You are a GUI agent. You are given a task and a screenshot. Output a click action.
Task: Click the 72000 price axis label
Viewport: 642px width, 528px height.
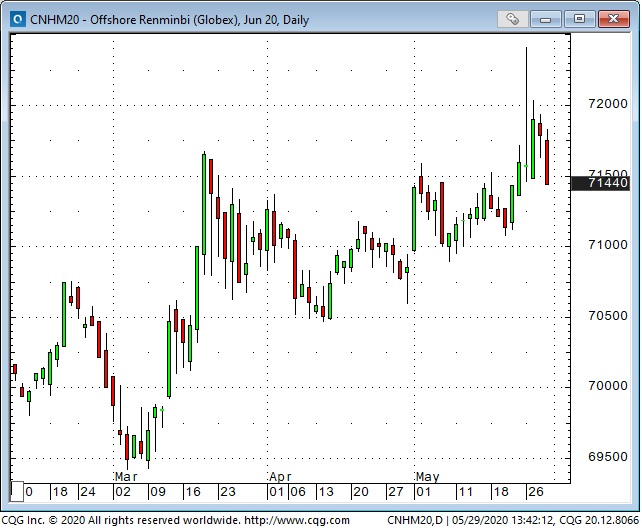tap(608, 104)
